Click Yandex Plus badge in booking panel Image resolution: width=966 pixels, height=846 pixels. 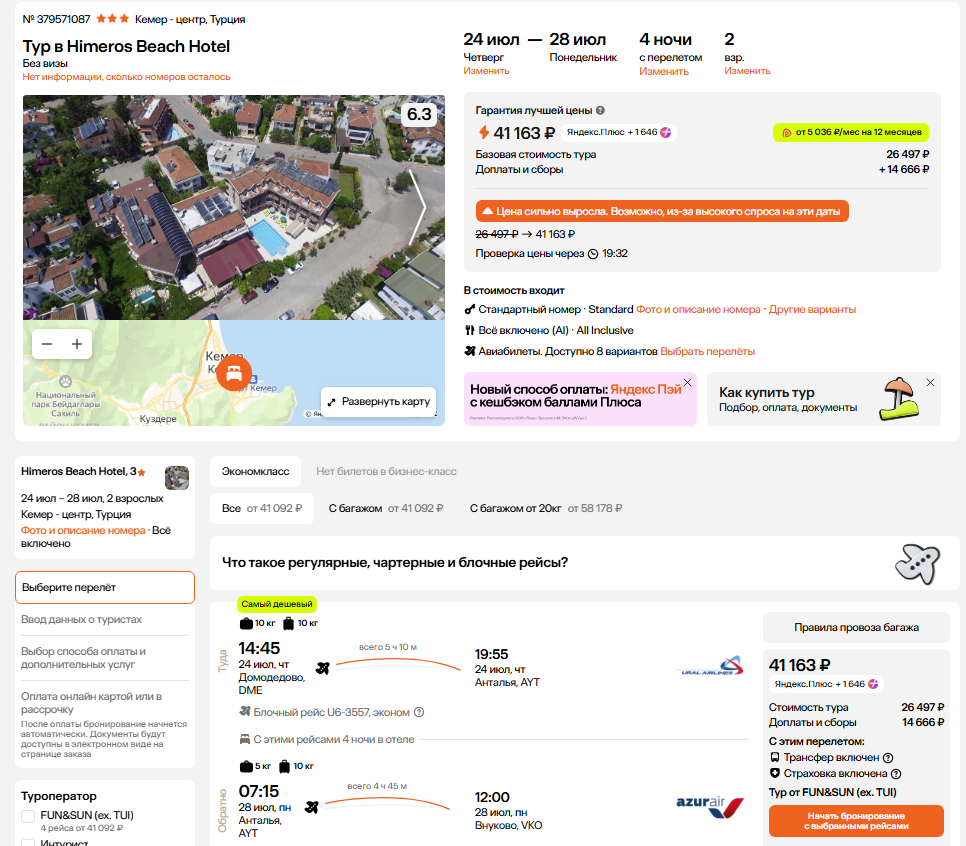826,684
